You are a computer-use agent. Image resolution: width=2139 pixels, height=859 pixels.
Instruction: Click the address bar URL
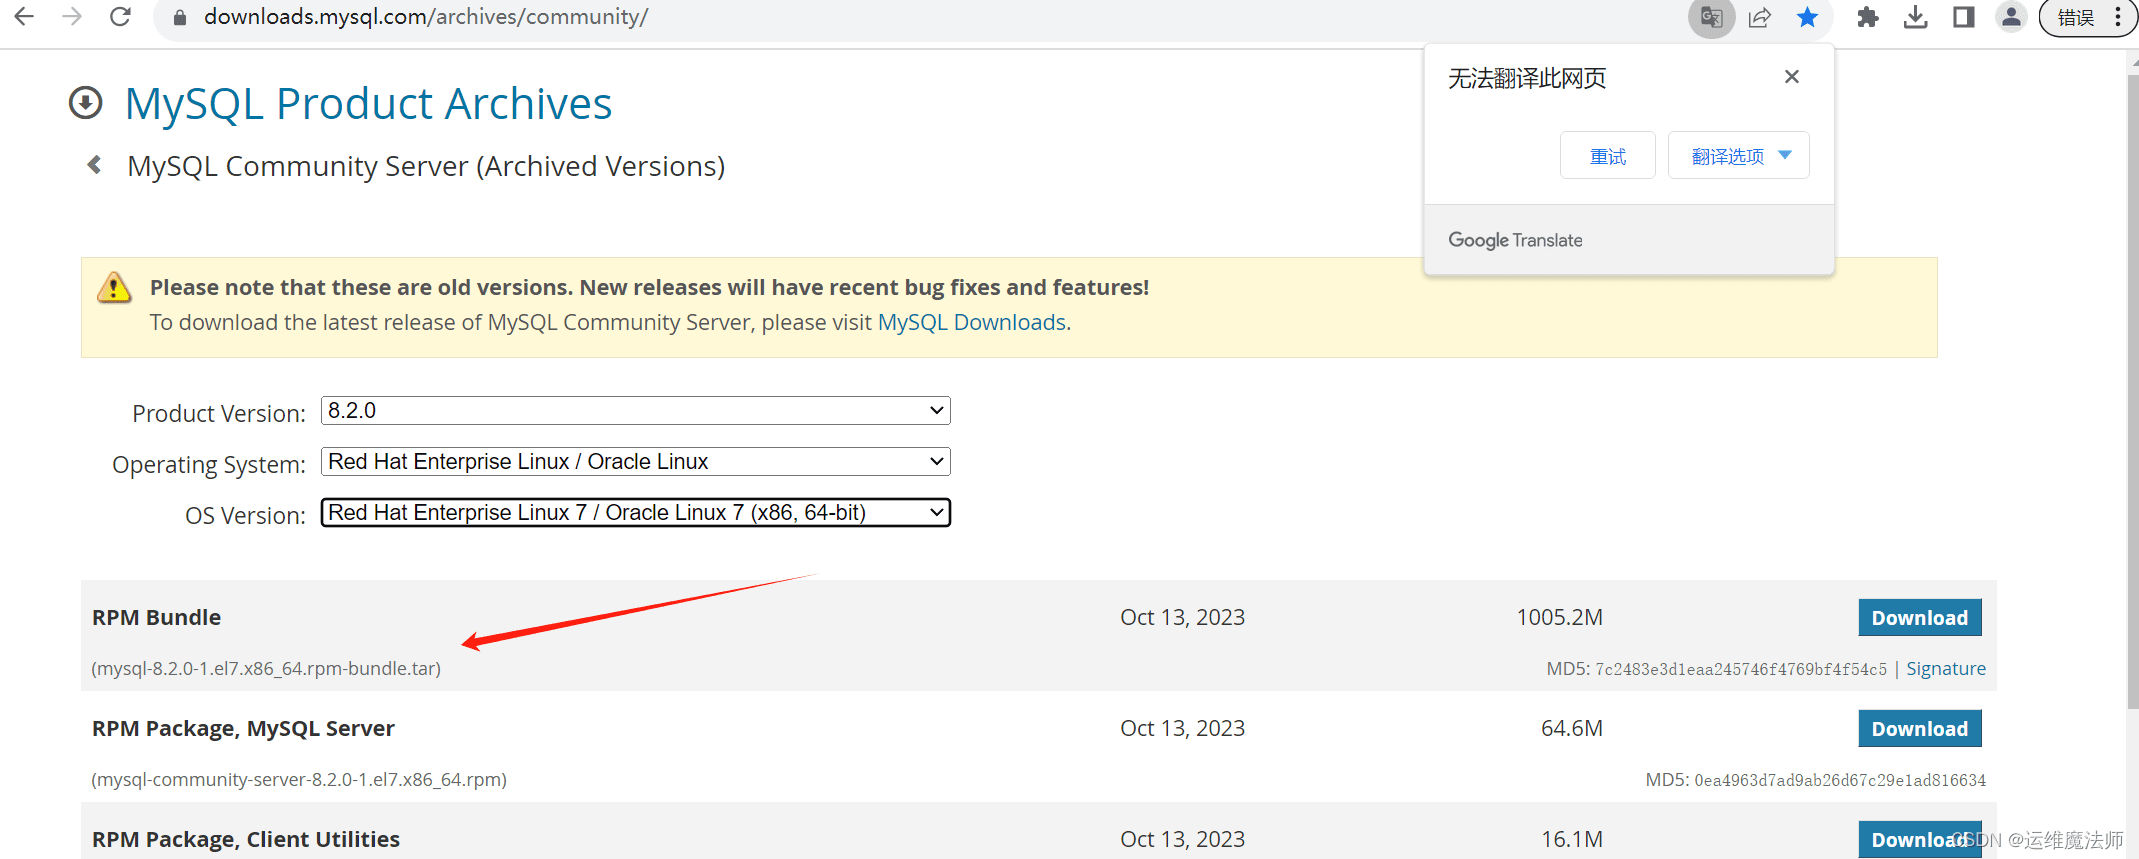(426, 17)
